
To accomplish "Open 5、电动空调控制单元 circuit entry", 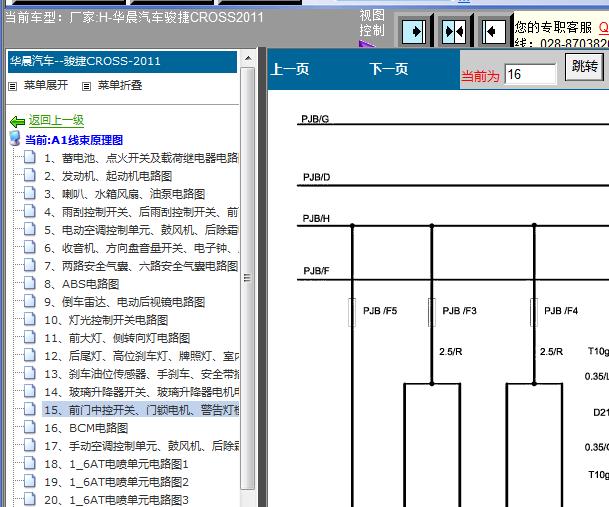I will [x=141, y=230].
